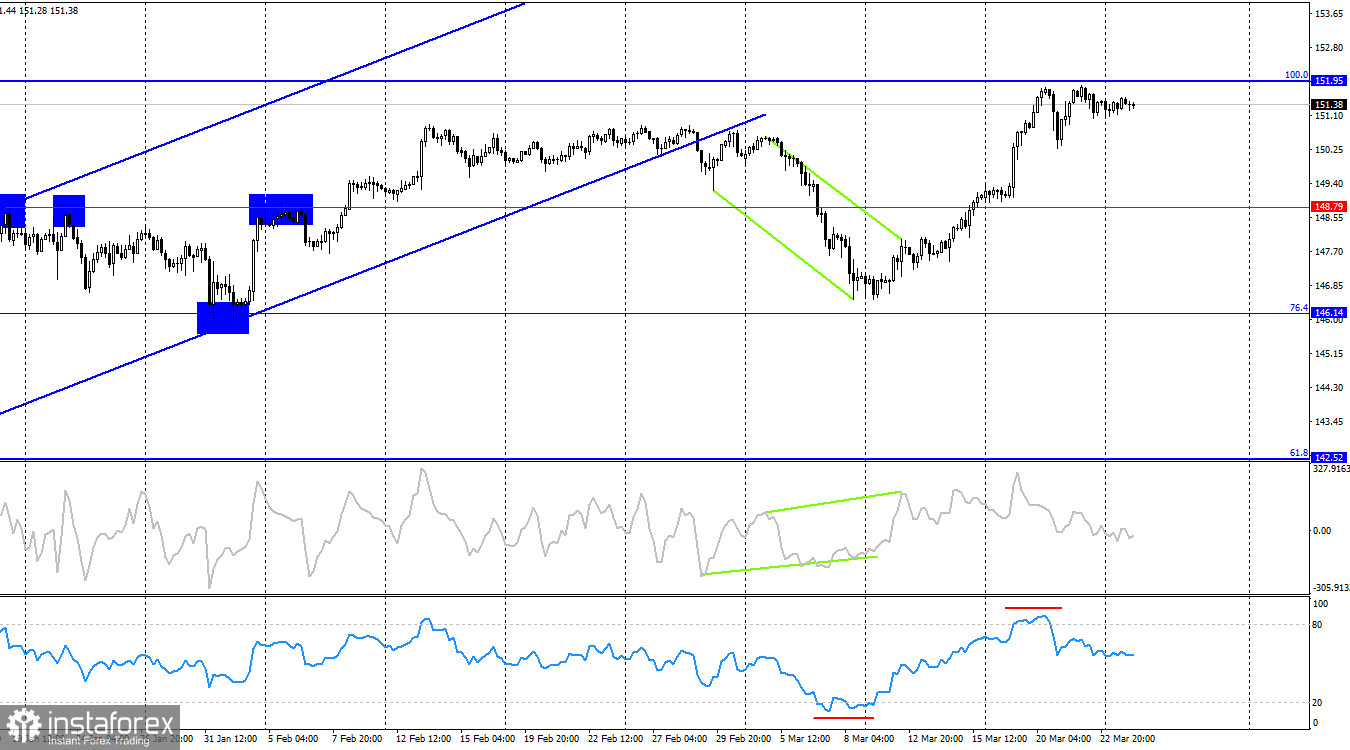Click the 146.14 blue level label
This screenshot has height=750, width=1350.
pyautogui.click(x=1328, y=312)
